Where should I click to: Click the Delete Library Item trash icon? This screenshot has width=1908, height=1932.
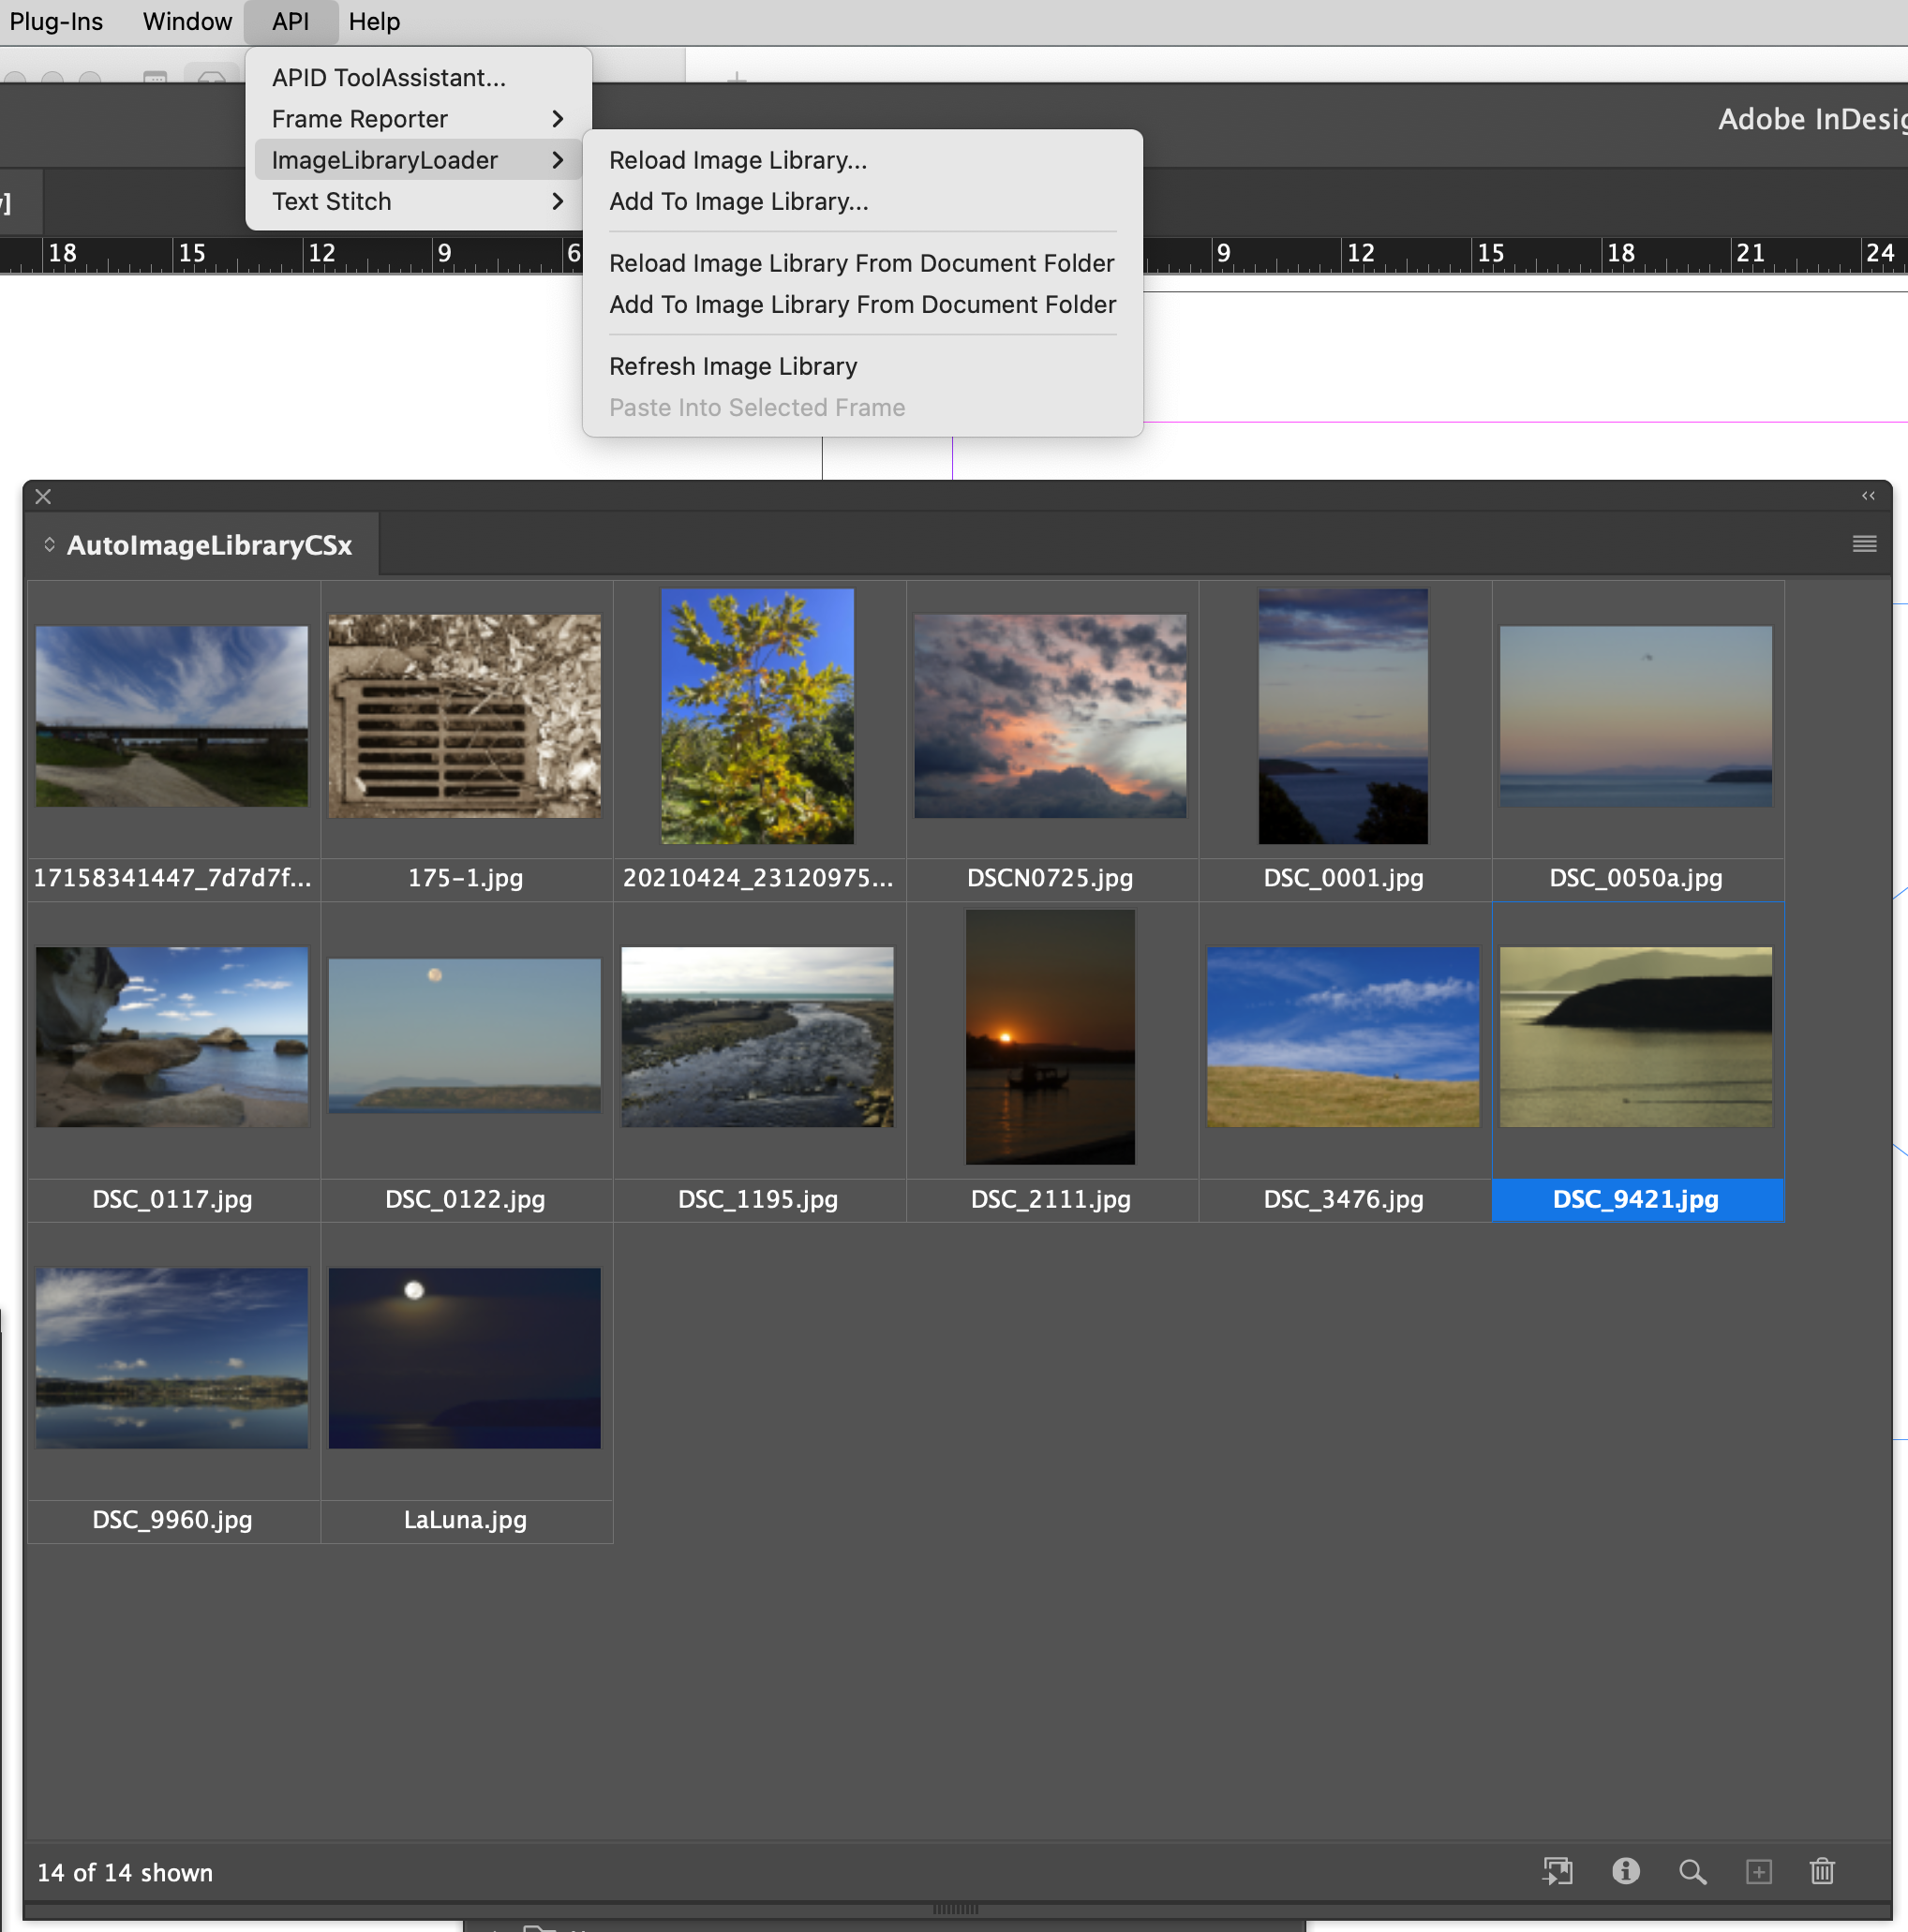coord(1822,1871)
